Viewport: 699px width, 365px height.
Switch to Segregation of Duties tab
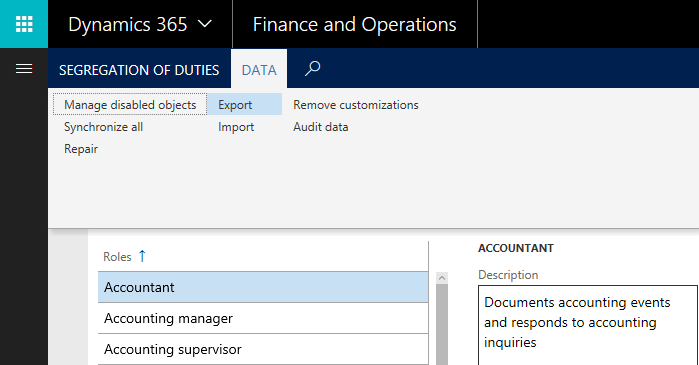(x=139, y=70)
